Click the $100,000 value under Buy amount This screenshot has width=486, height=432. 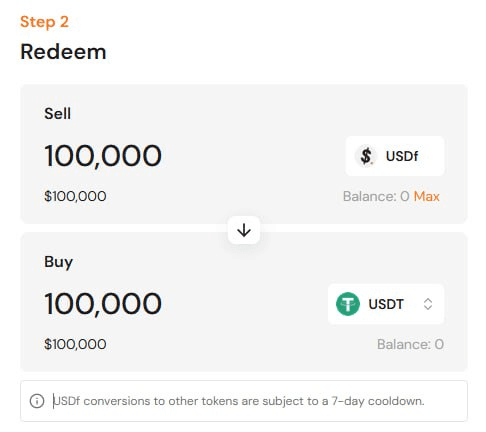click(75, 344)
